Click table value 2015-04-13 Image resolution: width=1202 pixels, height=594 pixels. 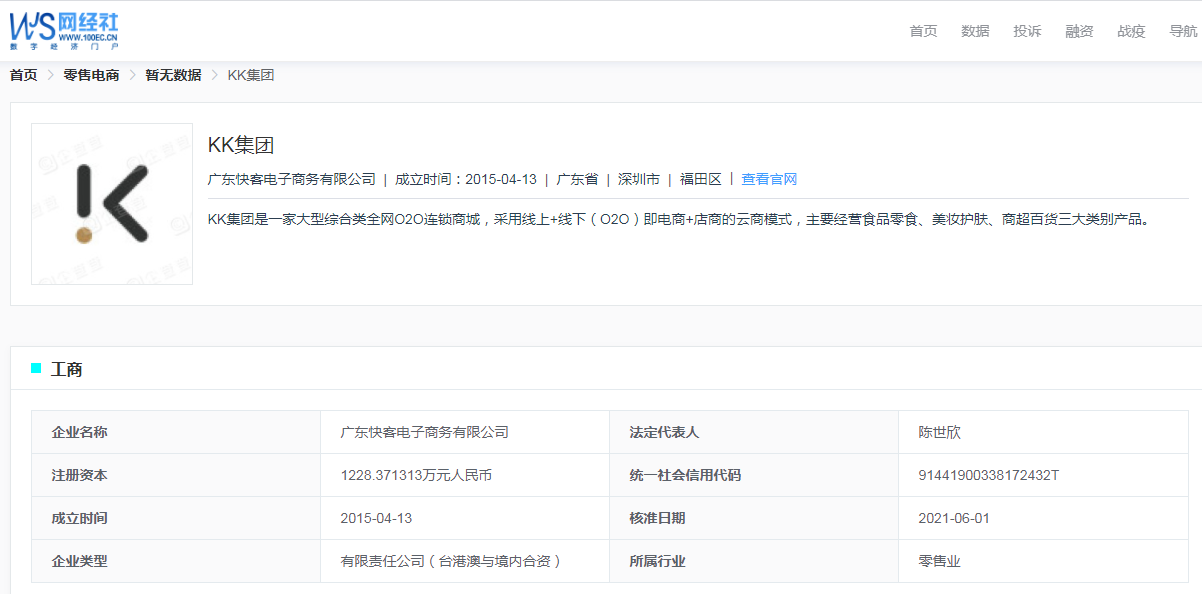click(376, 518)
